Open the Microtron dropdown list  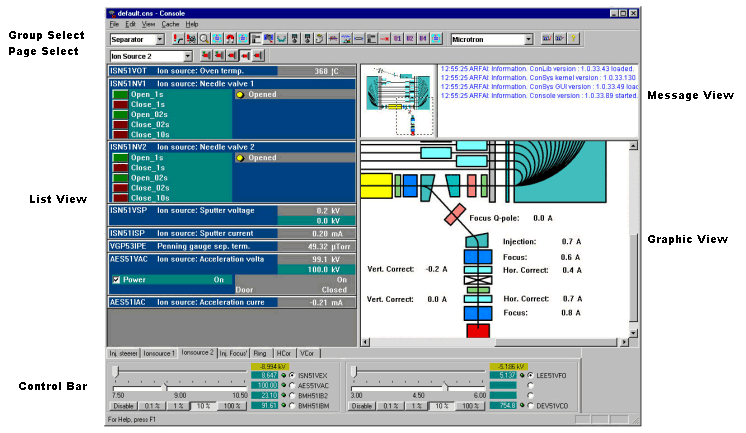click(527, 39)
